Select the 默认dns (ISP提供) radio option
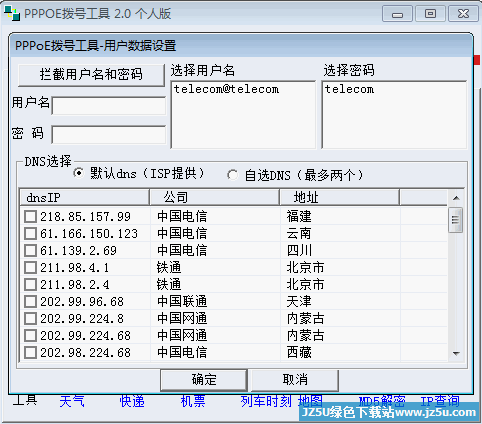Viewport: 482px width, 424px height. (79, 173)
